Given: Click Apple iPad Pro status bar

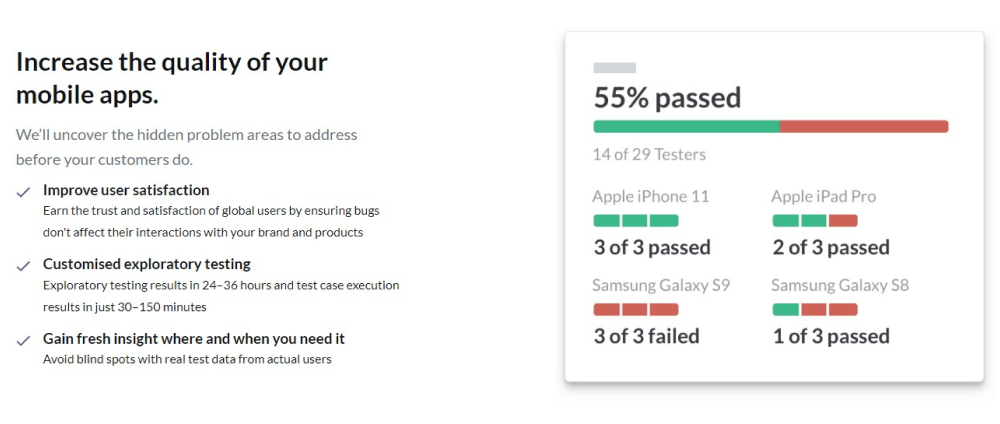Looking at the screenshot, I should pos(814,221).
